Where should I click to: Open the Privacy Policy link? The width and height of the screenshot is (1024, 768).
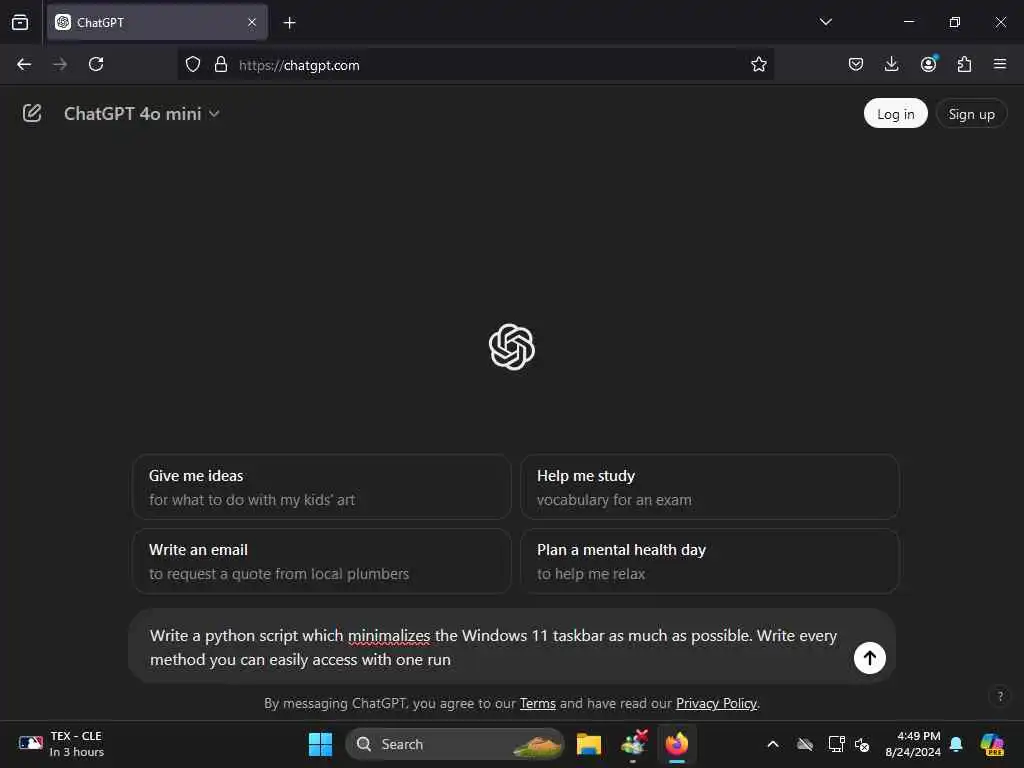pyautogui.click(x=716, y=703)
